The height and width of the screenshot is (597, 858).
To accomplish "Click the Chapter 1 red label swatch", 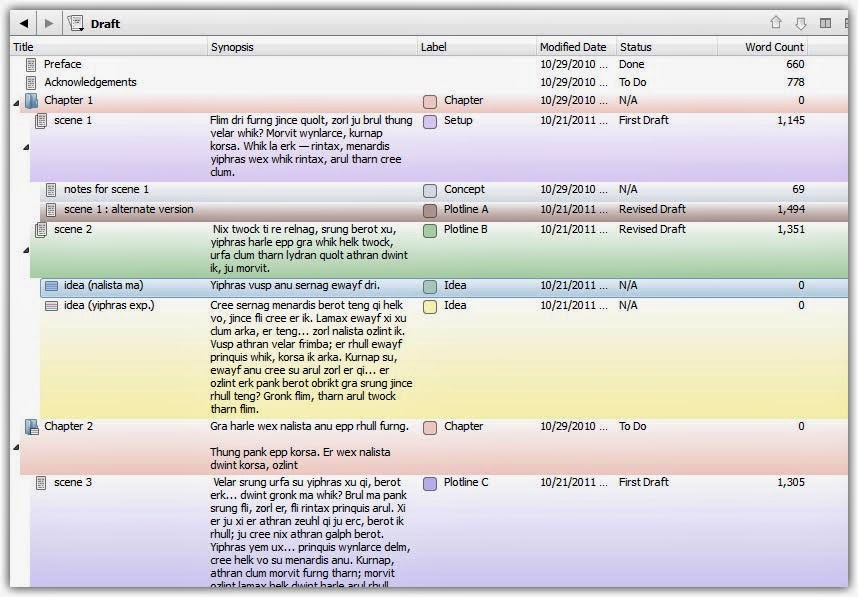I will click(x=430, y=101).
